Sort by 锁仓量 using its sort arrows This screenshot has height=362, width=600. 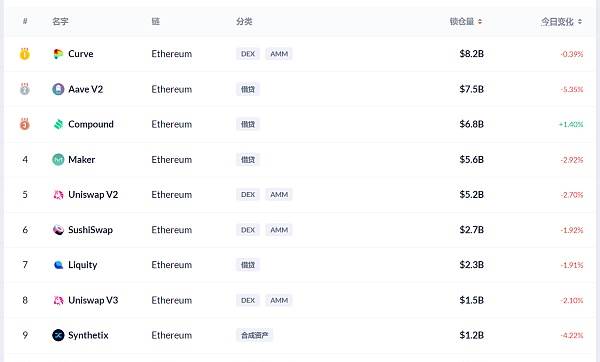point(480,22)
